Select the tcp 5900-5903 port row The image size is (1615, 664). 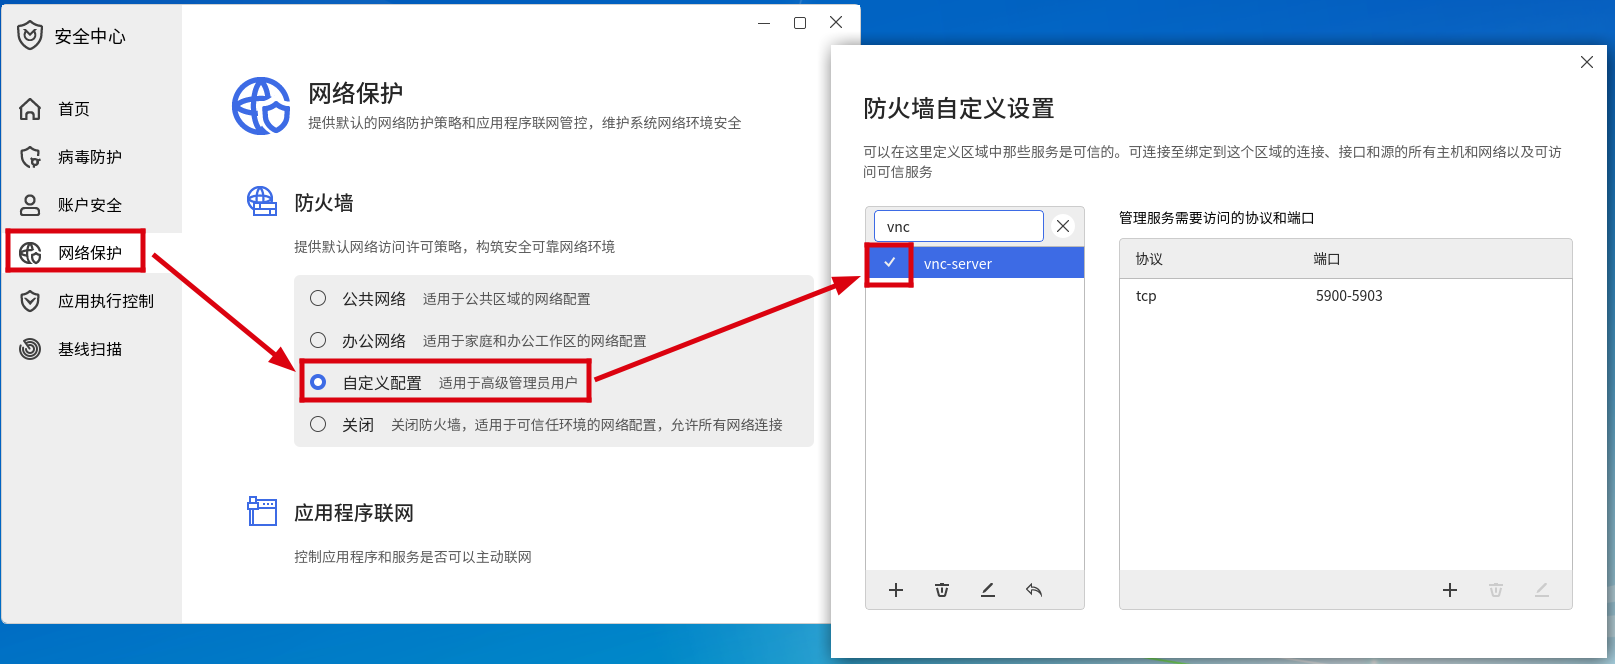(1344, 296)
